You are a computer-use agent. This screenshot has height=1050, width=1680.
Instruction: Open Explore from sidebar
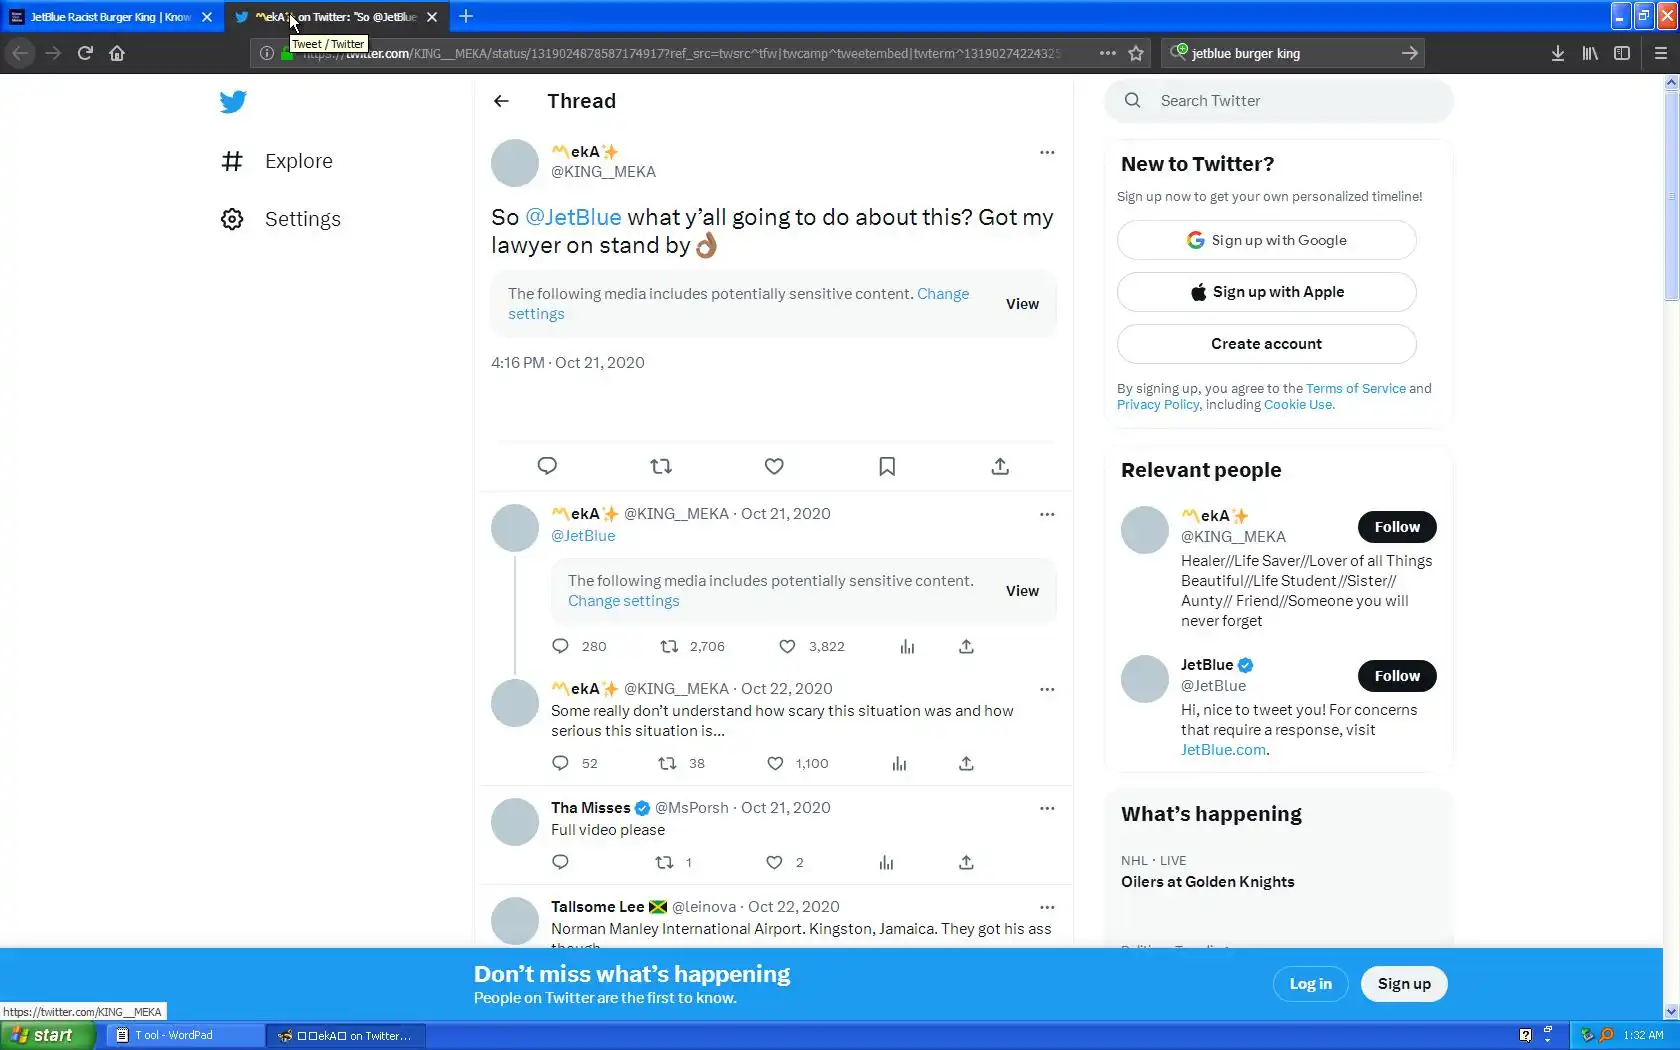pos(277,161)
